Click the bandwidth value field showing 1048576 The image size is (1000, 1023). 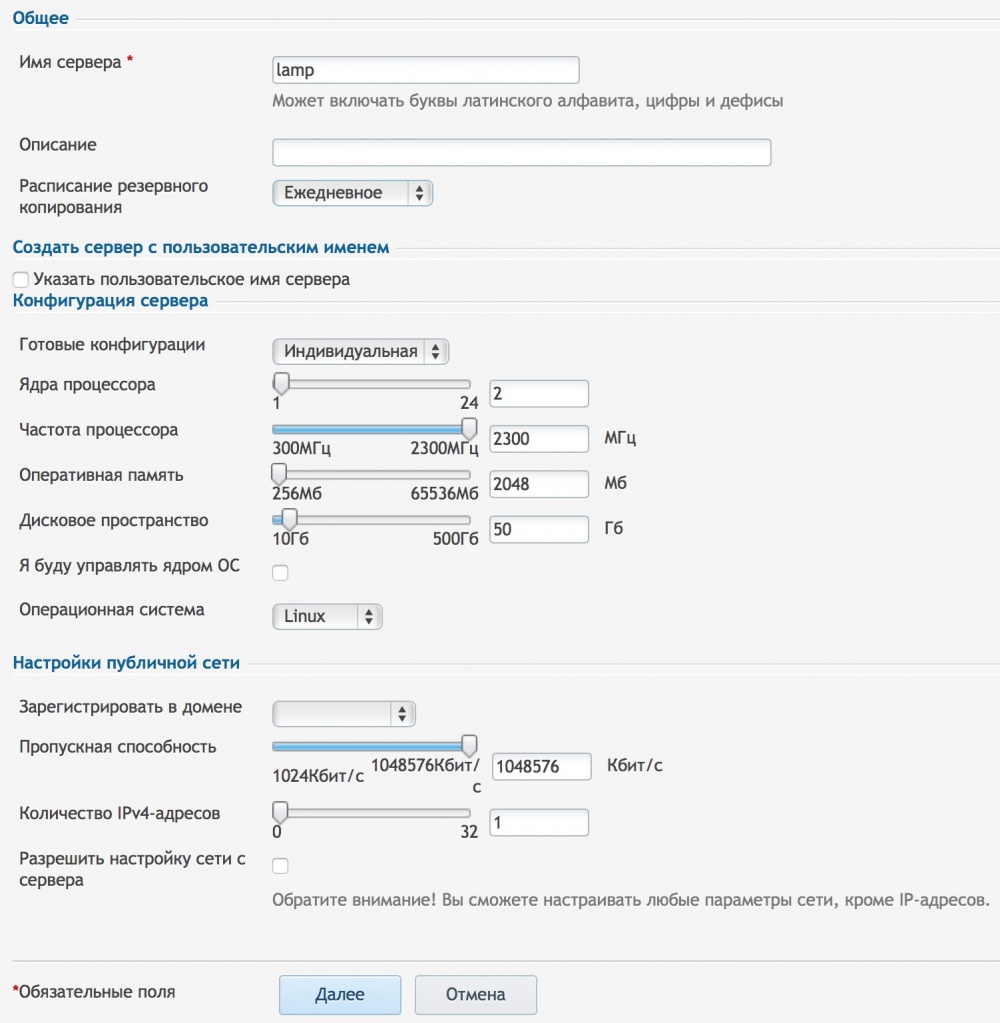541,766
